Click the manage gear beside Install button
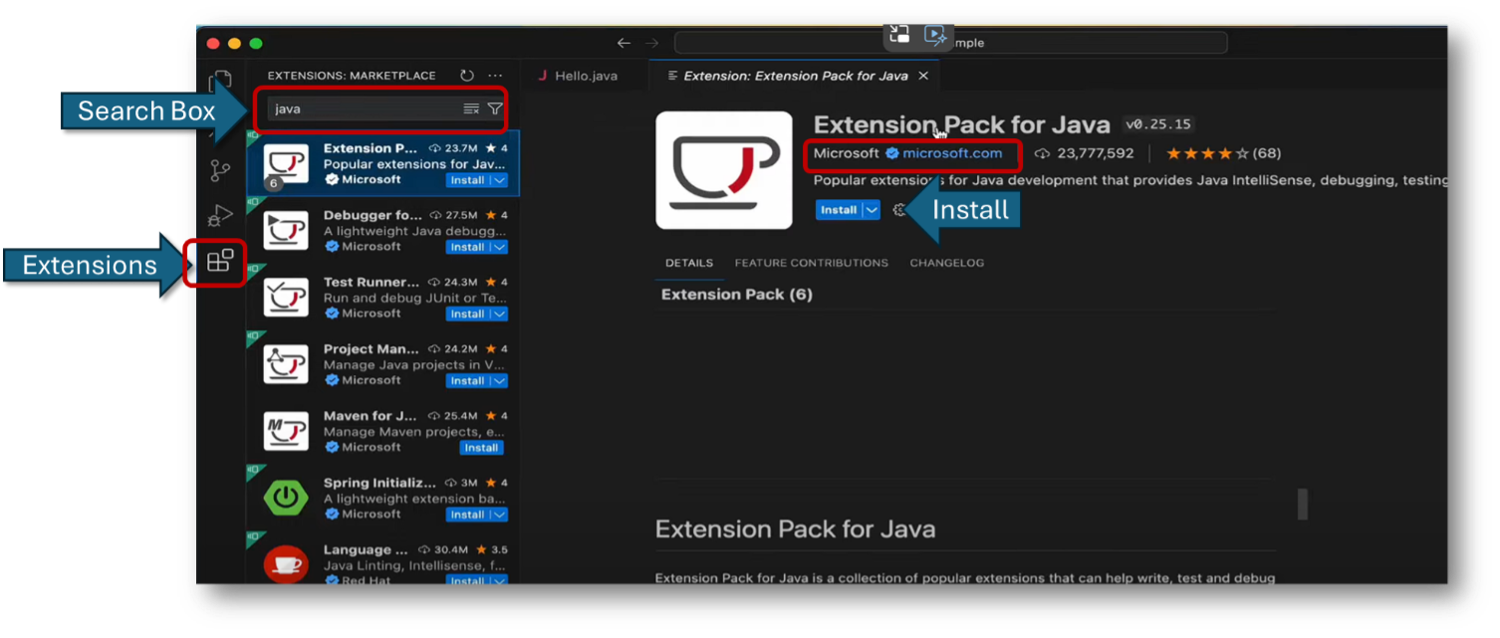1500x638 pixels. pos(899,210)
